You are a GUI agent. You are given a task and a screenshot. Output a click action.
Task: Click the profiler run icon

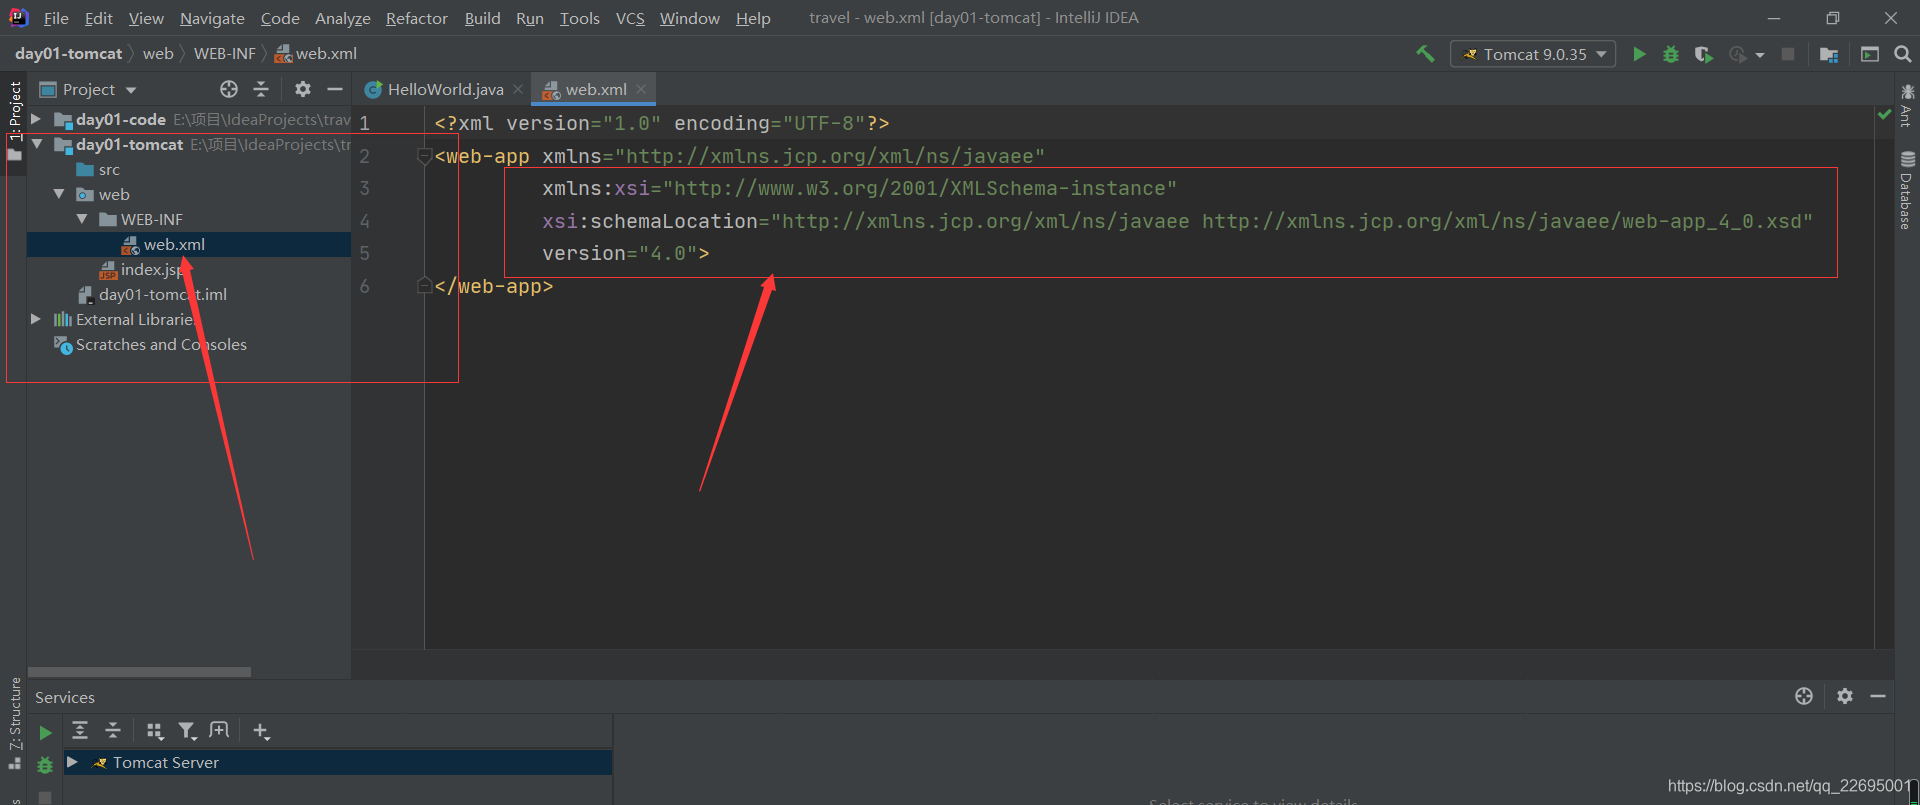click(x=1740, y=54)
